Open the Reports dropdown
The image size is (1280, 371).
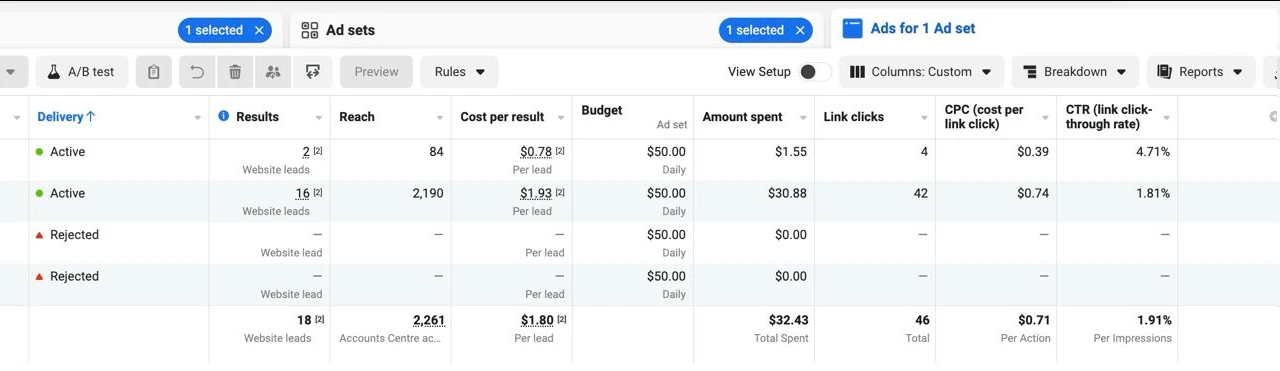tap(1200, 72)
